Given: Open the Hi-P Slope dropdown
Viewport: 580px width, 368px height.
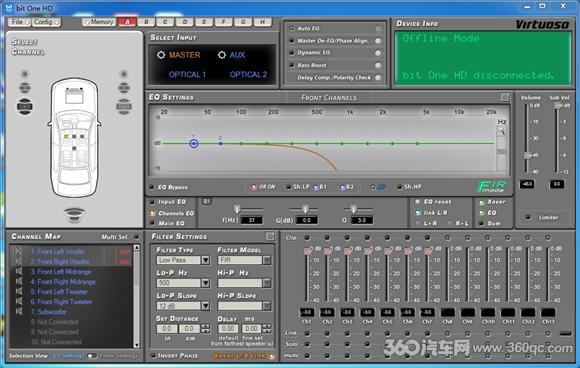Looking at the screenshot, I should pos(266,306).
